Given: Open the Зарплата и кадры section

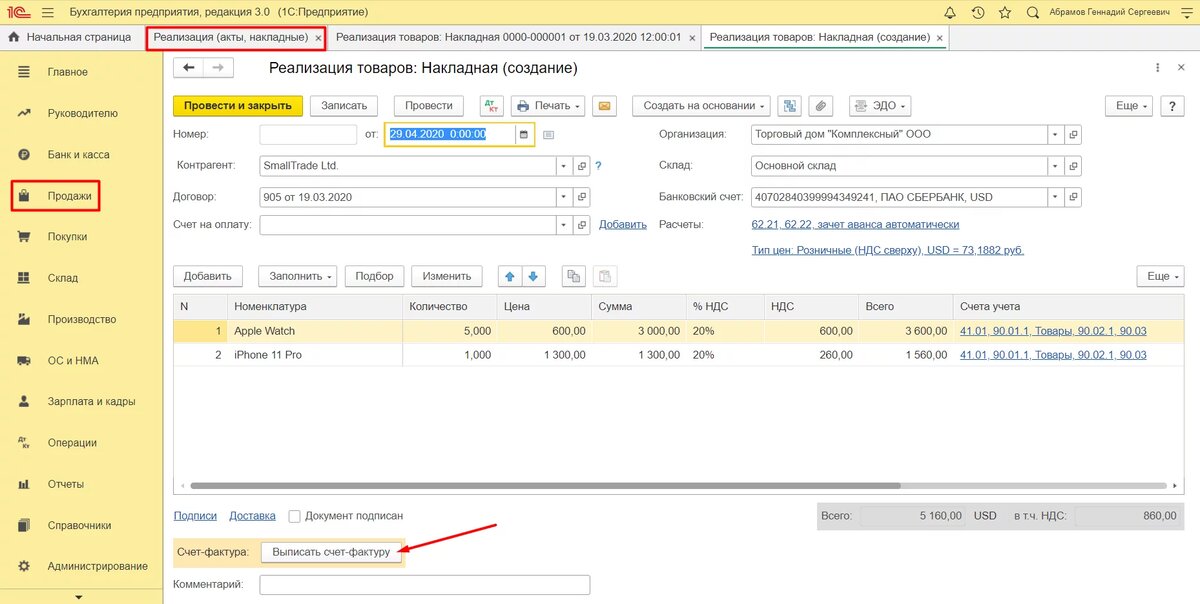Looking at the screenshot, I should pyautogui.click(x=91, y=401).
